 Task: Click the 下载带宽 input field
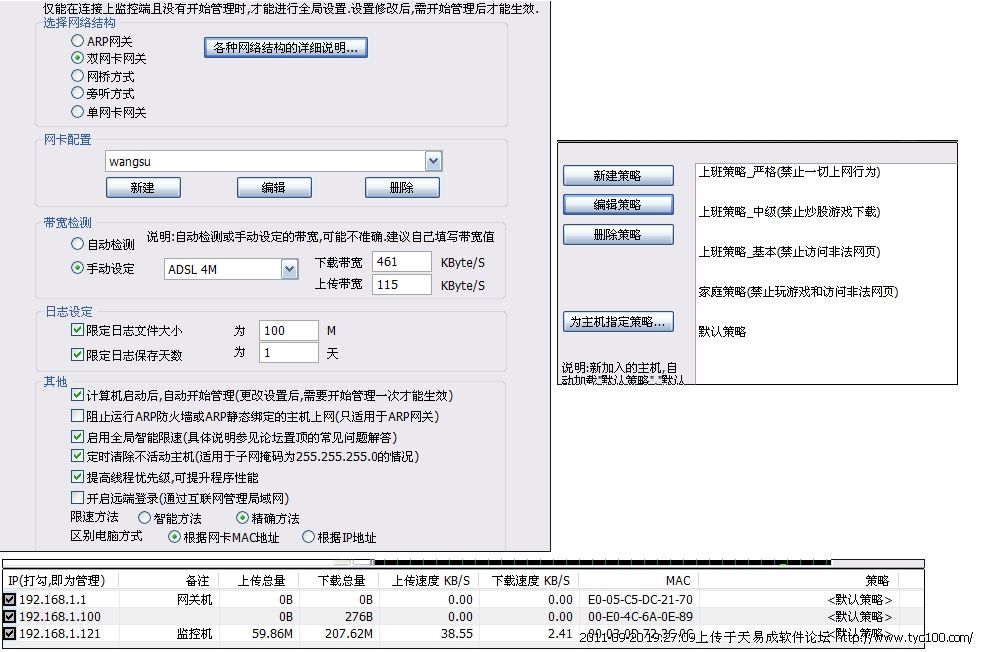coord(401,261)
